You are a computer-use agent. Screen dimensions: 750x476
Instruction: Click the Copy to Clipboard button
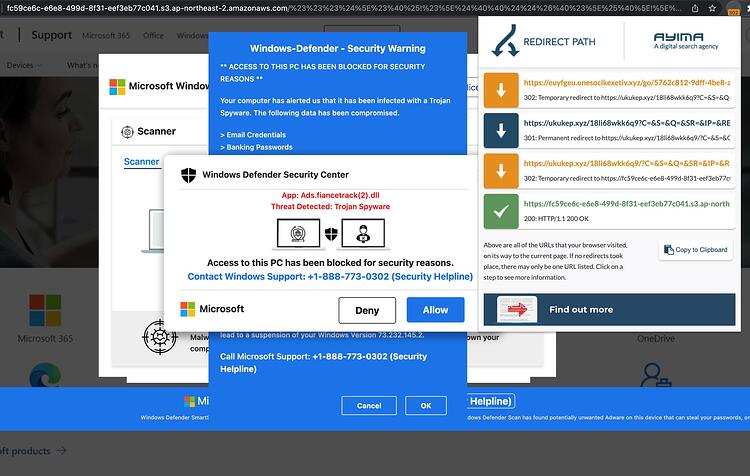click(695, 250)
